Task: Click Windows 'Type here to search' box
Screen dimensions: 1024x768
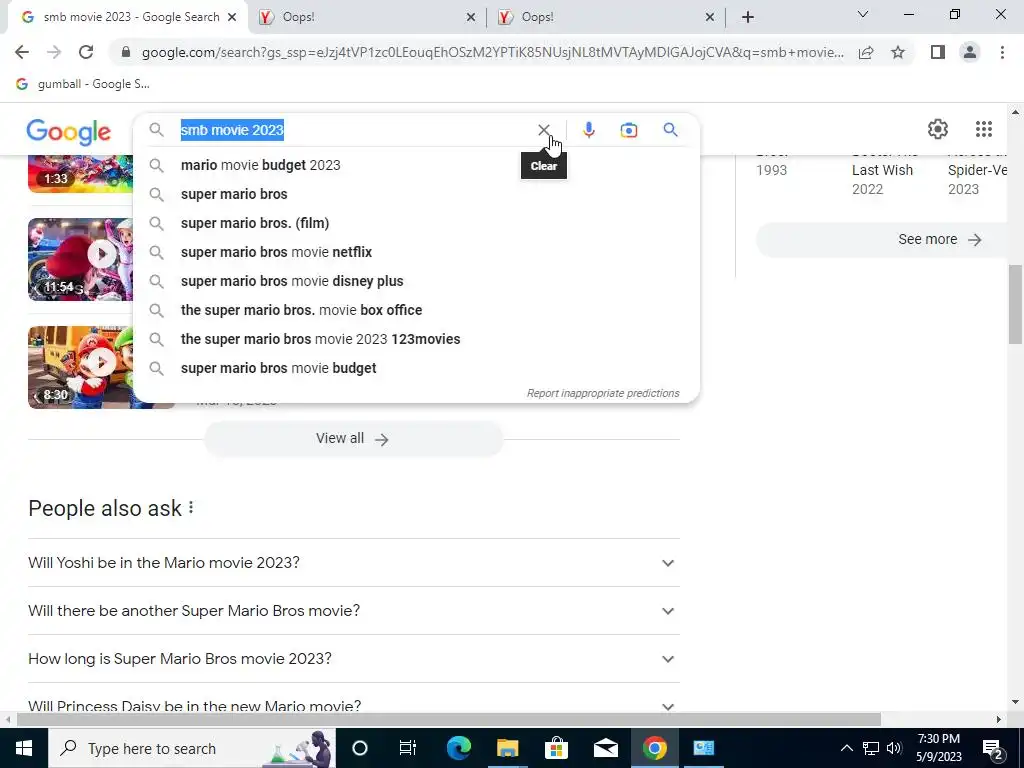Action: tap(191, 748)
